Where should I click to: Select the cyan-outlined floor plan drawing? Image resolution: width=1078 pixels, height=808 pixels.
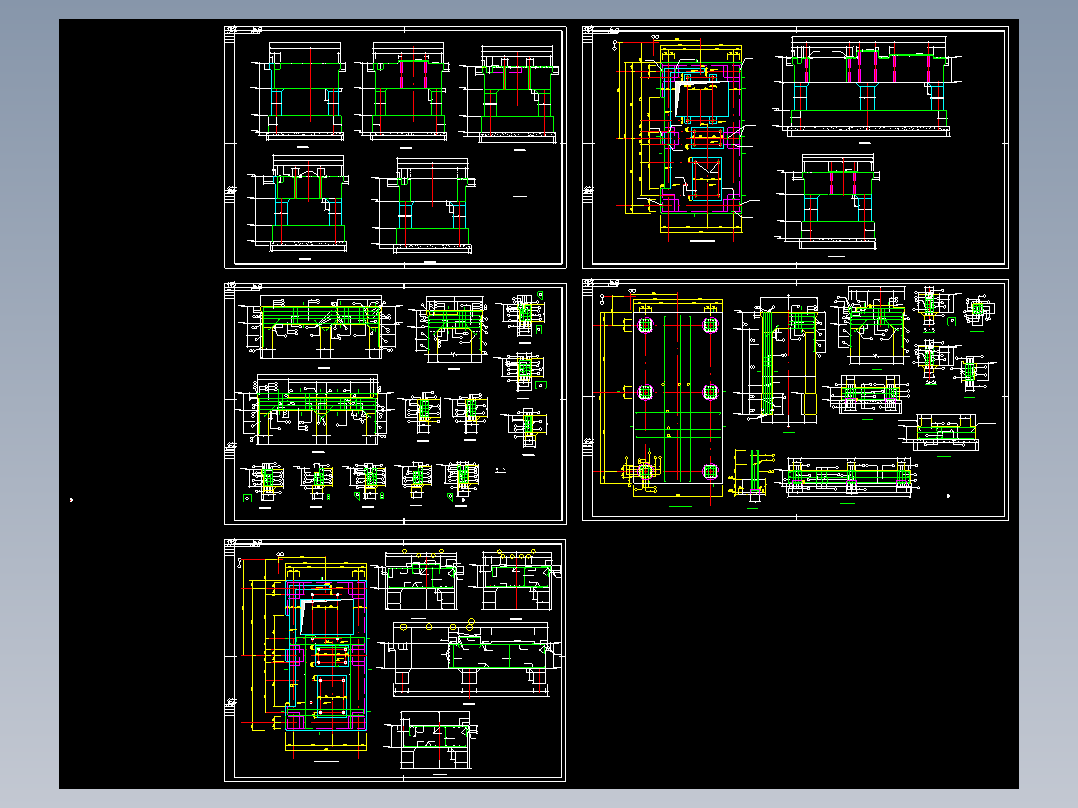[x=305, y=655]
